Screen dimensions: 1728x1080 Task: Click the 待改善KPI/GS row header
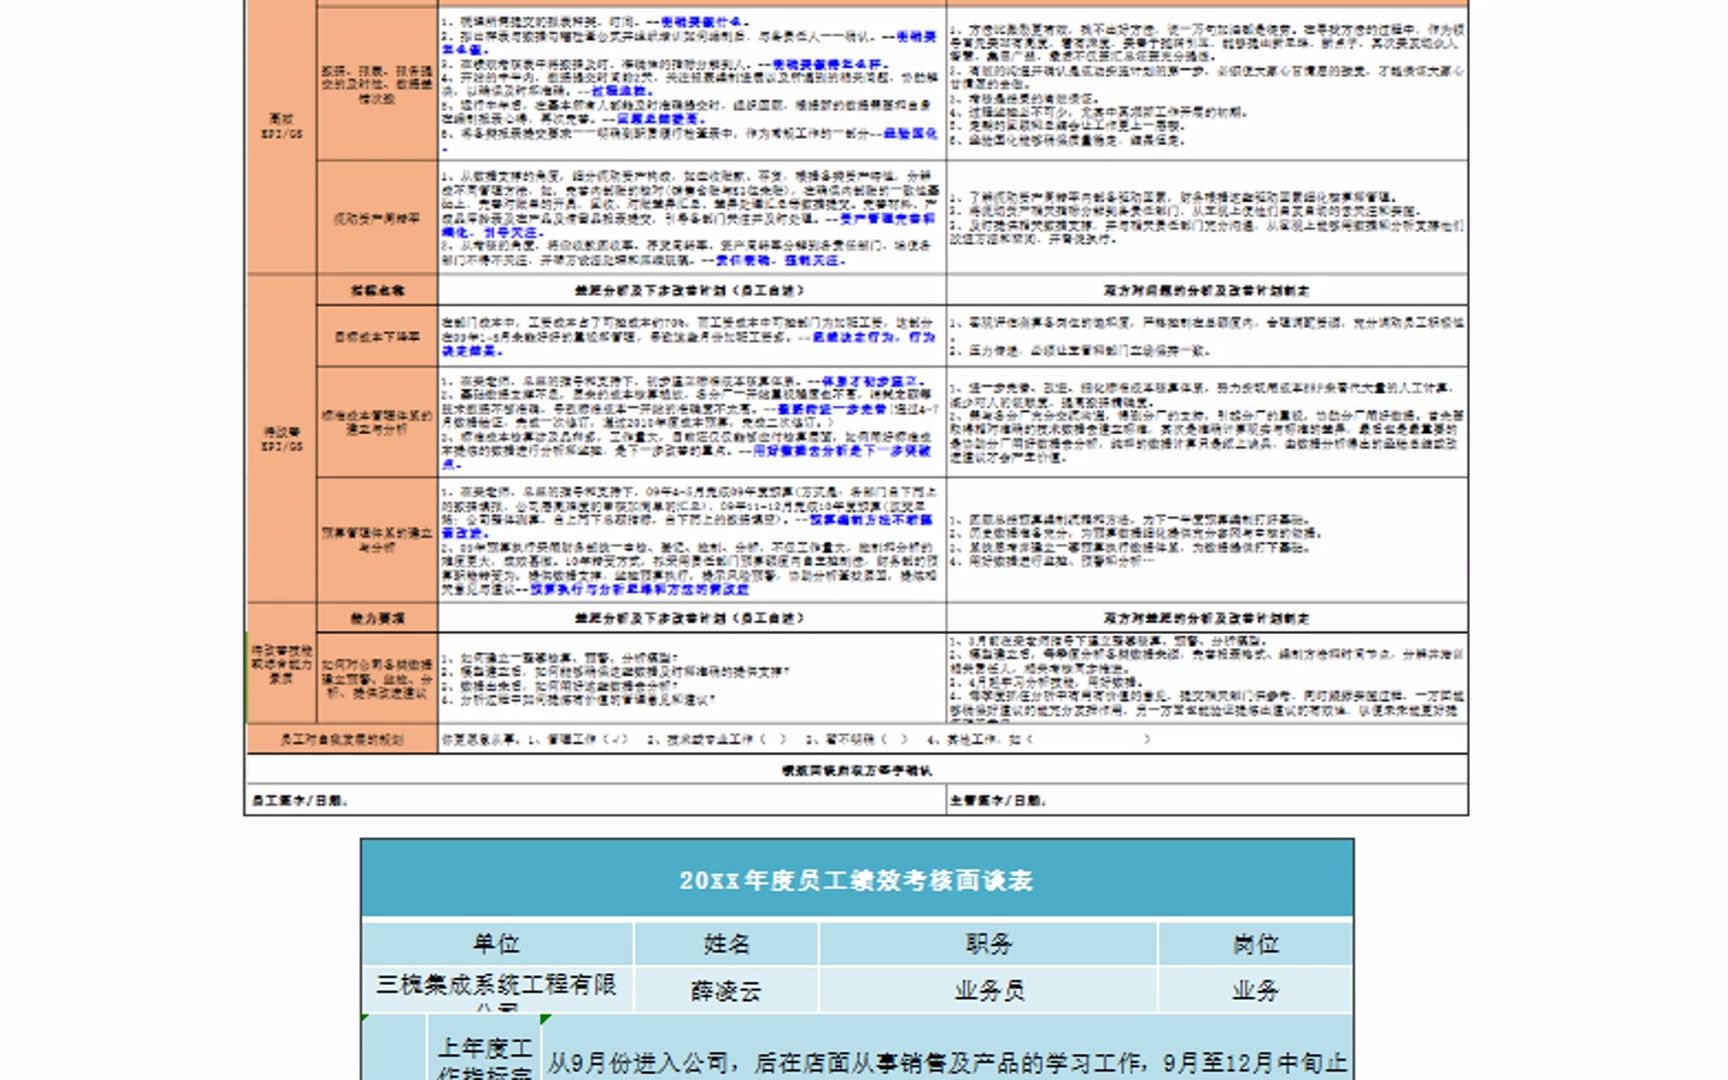(282, 438)
